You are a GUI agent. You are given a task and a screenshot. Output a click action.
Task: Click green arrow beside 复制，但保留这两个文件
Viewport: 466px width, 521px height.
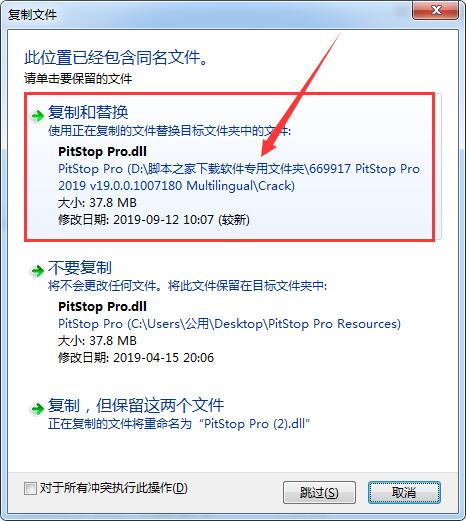(x=37, y=408)
